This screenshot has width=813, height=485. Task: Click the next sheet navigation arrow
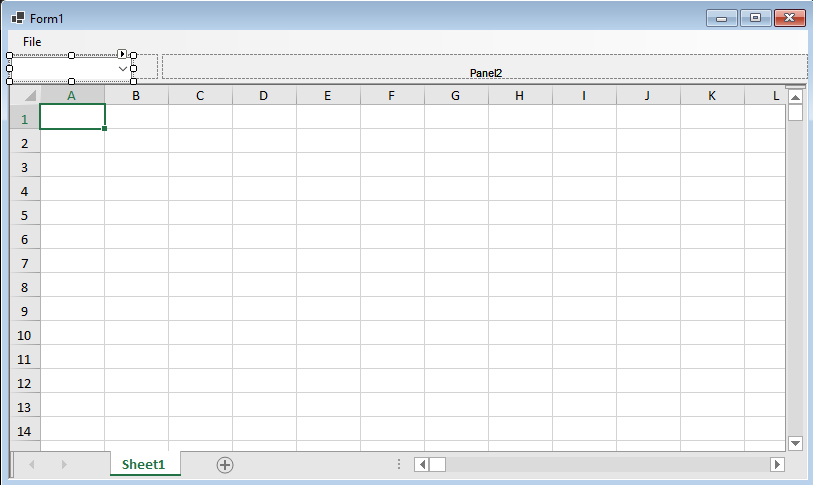point(64,464)
